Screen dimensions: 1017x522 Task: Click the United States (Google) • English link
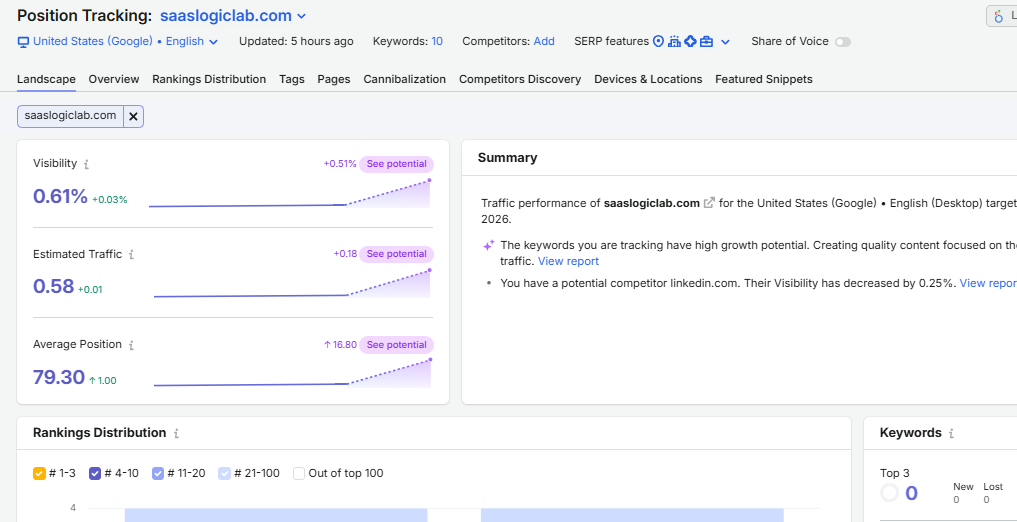pyautogui.click(x=119, y=42)
